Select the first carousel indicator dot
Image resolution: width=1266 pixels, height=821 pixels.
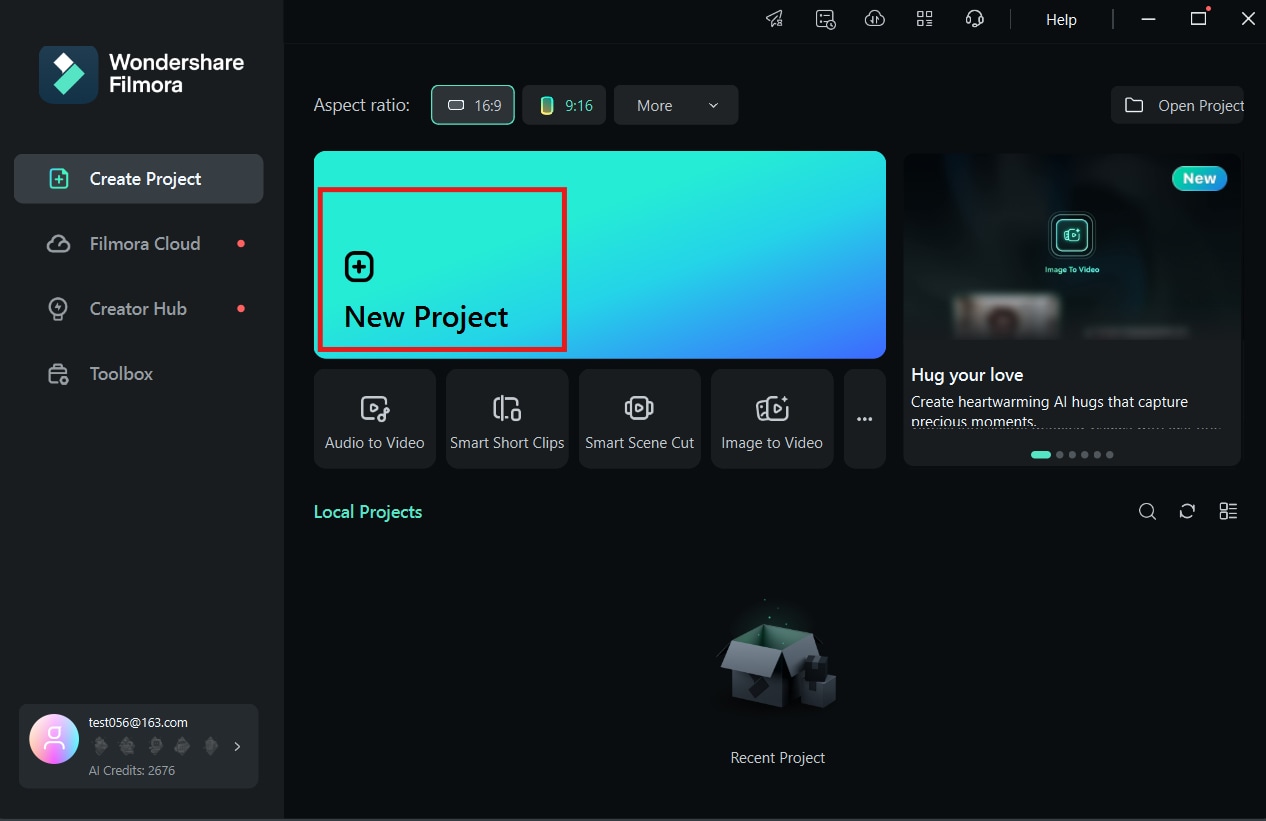1041,455
